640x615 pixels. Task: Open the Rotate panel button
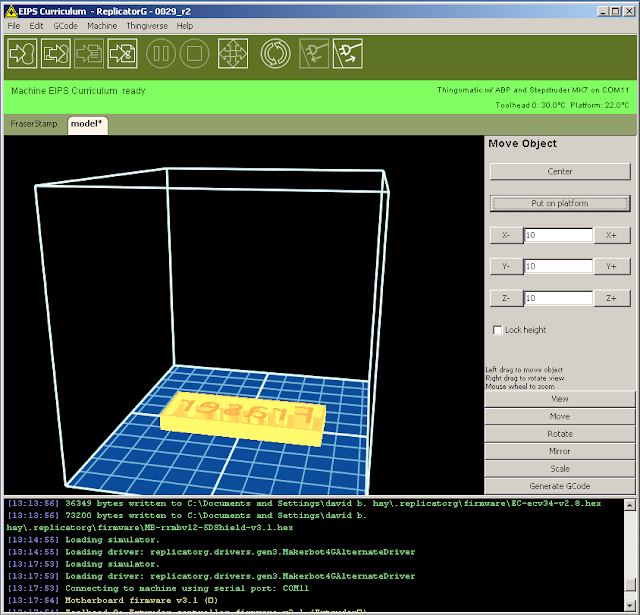560,434
